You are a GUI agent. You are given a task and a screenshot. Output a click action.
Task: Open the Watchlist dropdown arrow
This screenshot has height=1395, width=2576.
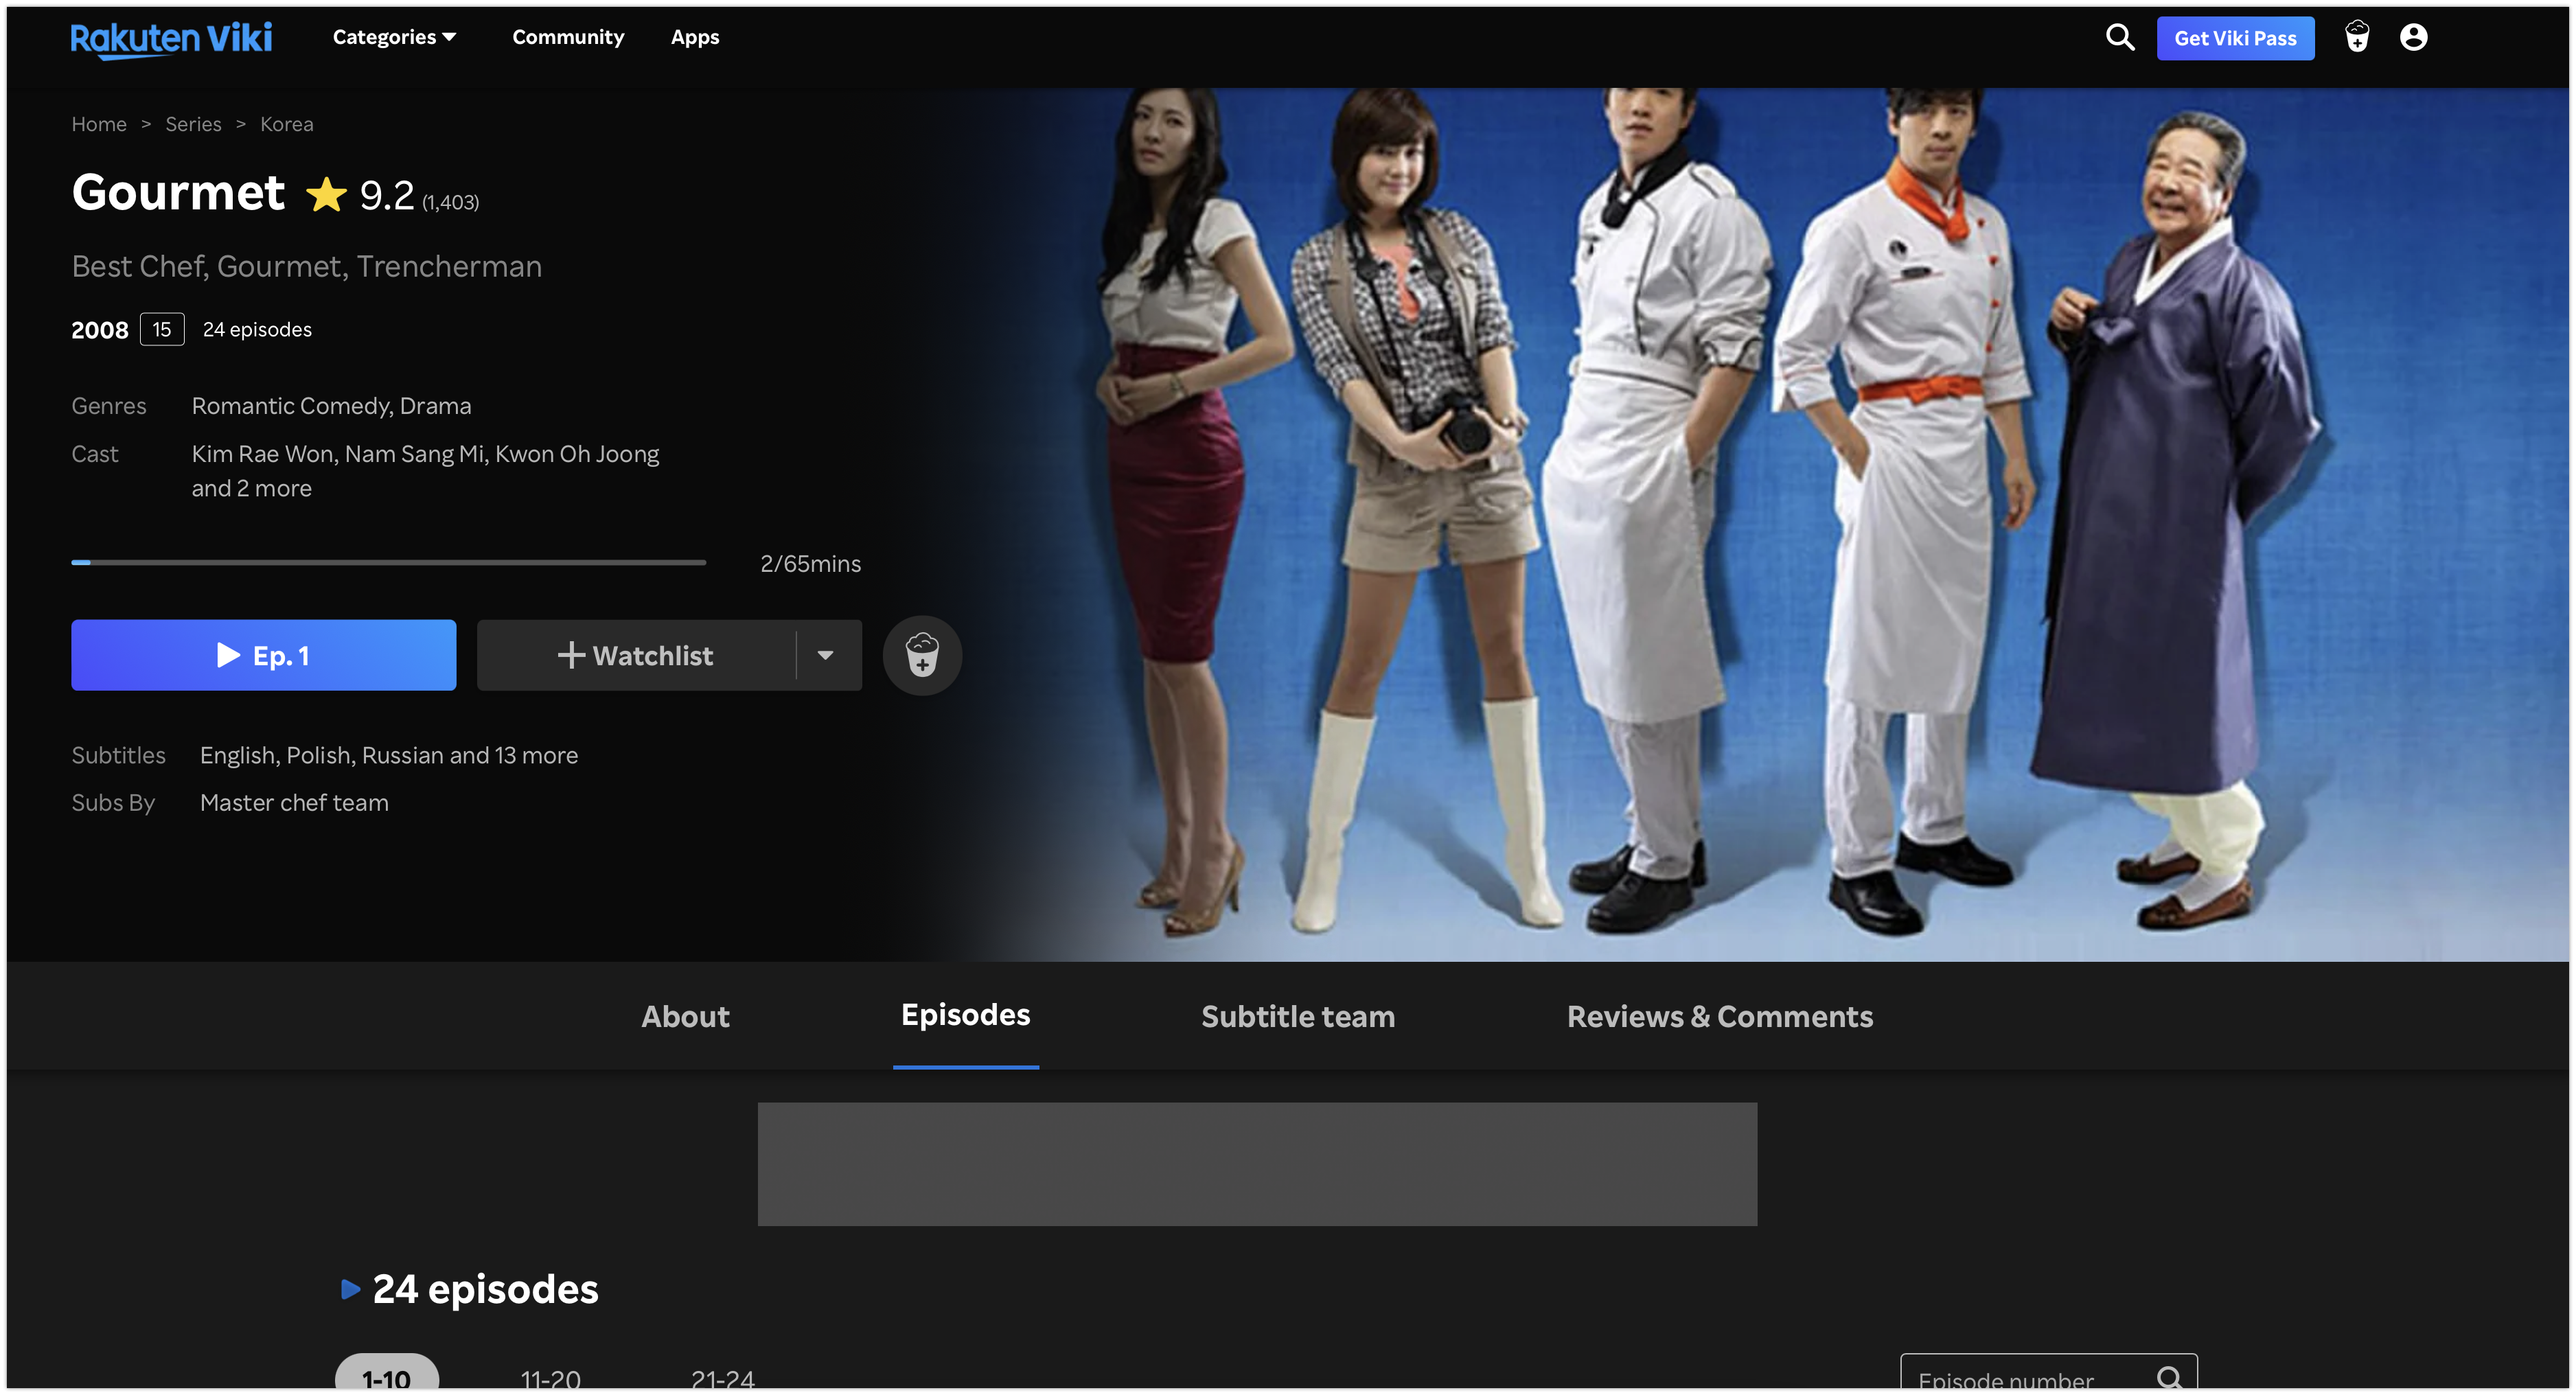tap(825, 655)
